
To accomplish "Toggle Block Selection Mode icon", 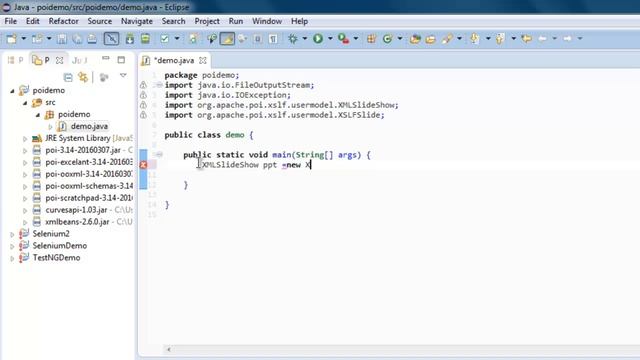I will 258,39.
